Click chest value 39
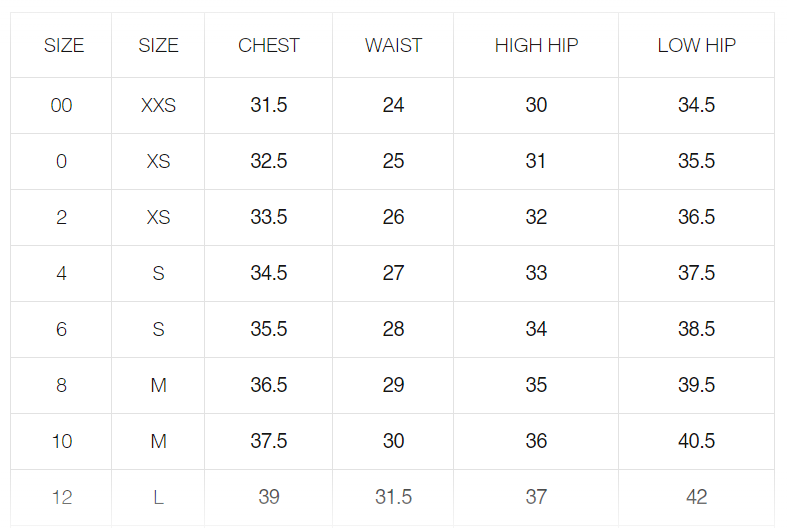Viewport: 787px width, 528px height. (269, 497)
